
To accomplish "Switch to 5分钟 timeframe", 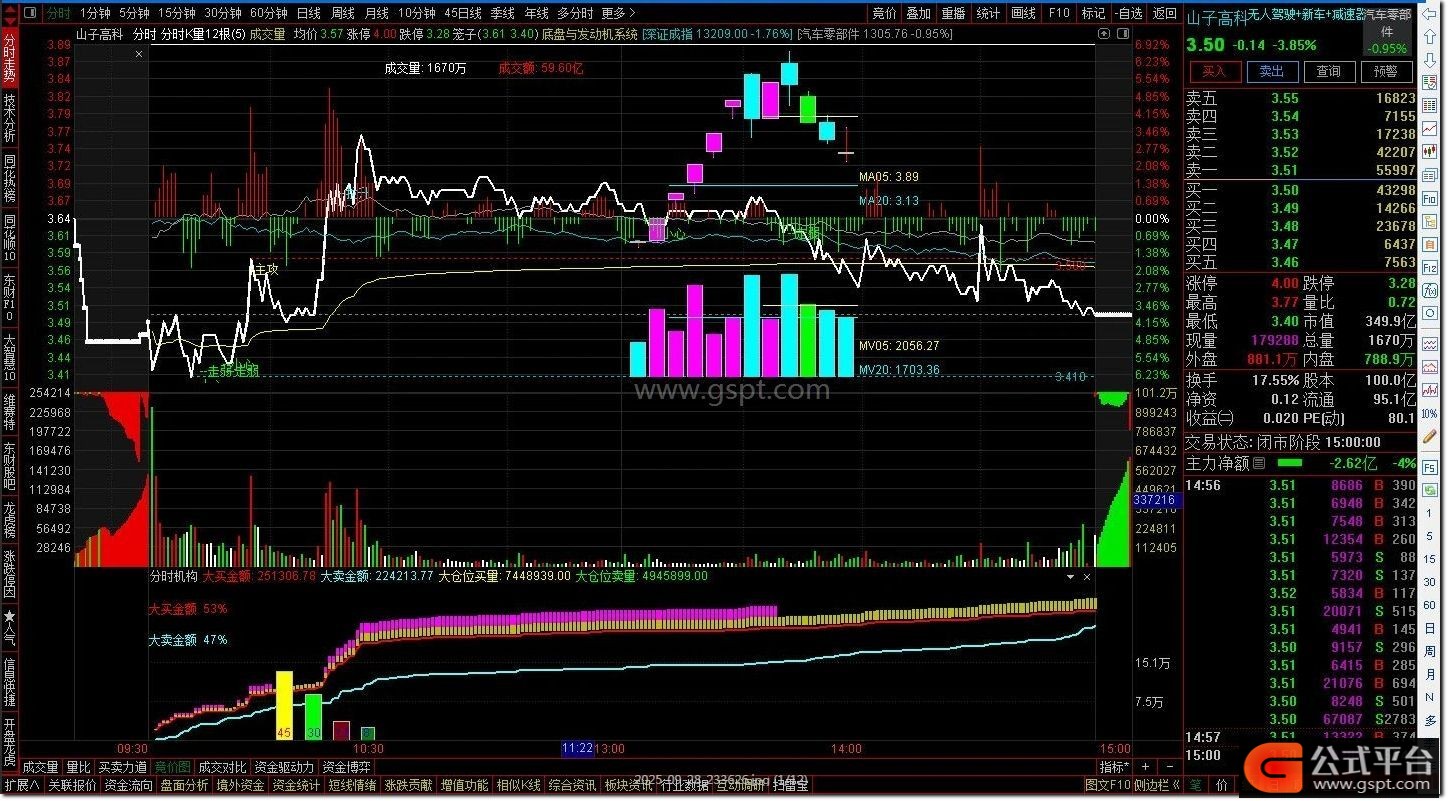I will 134,13.
